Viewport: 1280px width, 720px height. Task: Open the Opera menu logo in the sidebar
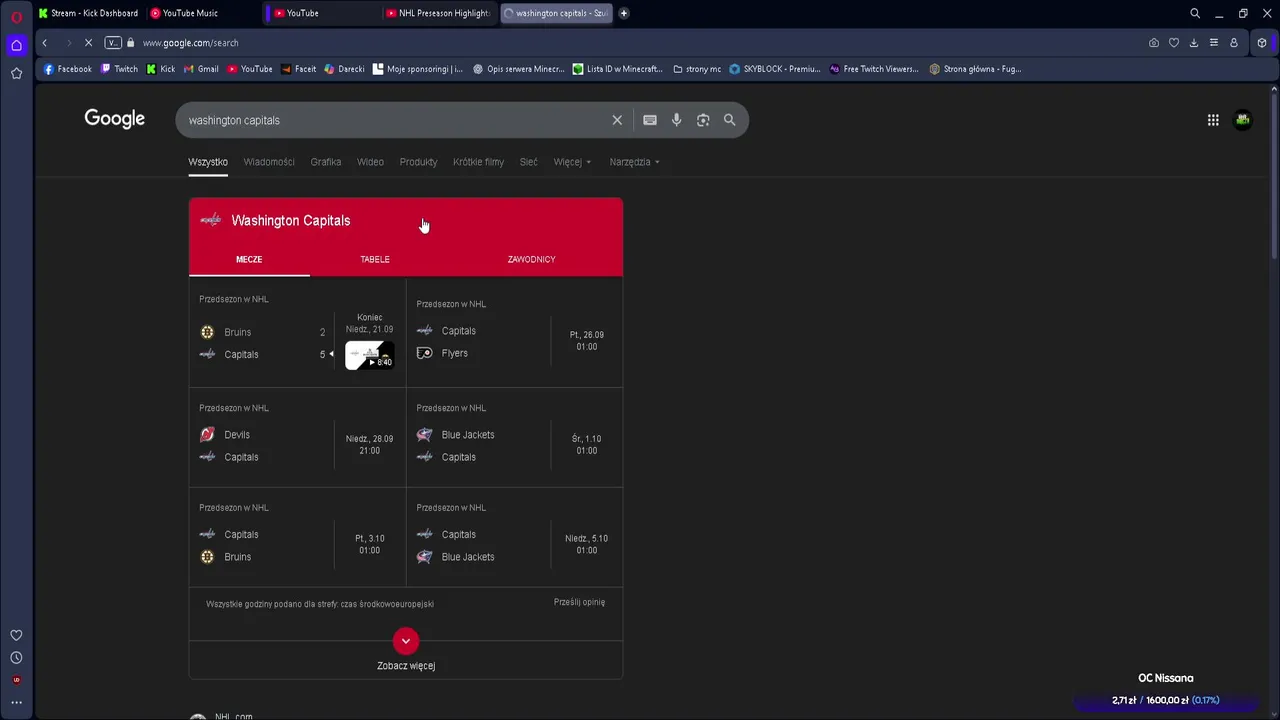pos(16,16)
